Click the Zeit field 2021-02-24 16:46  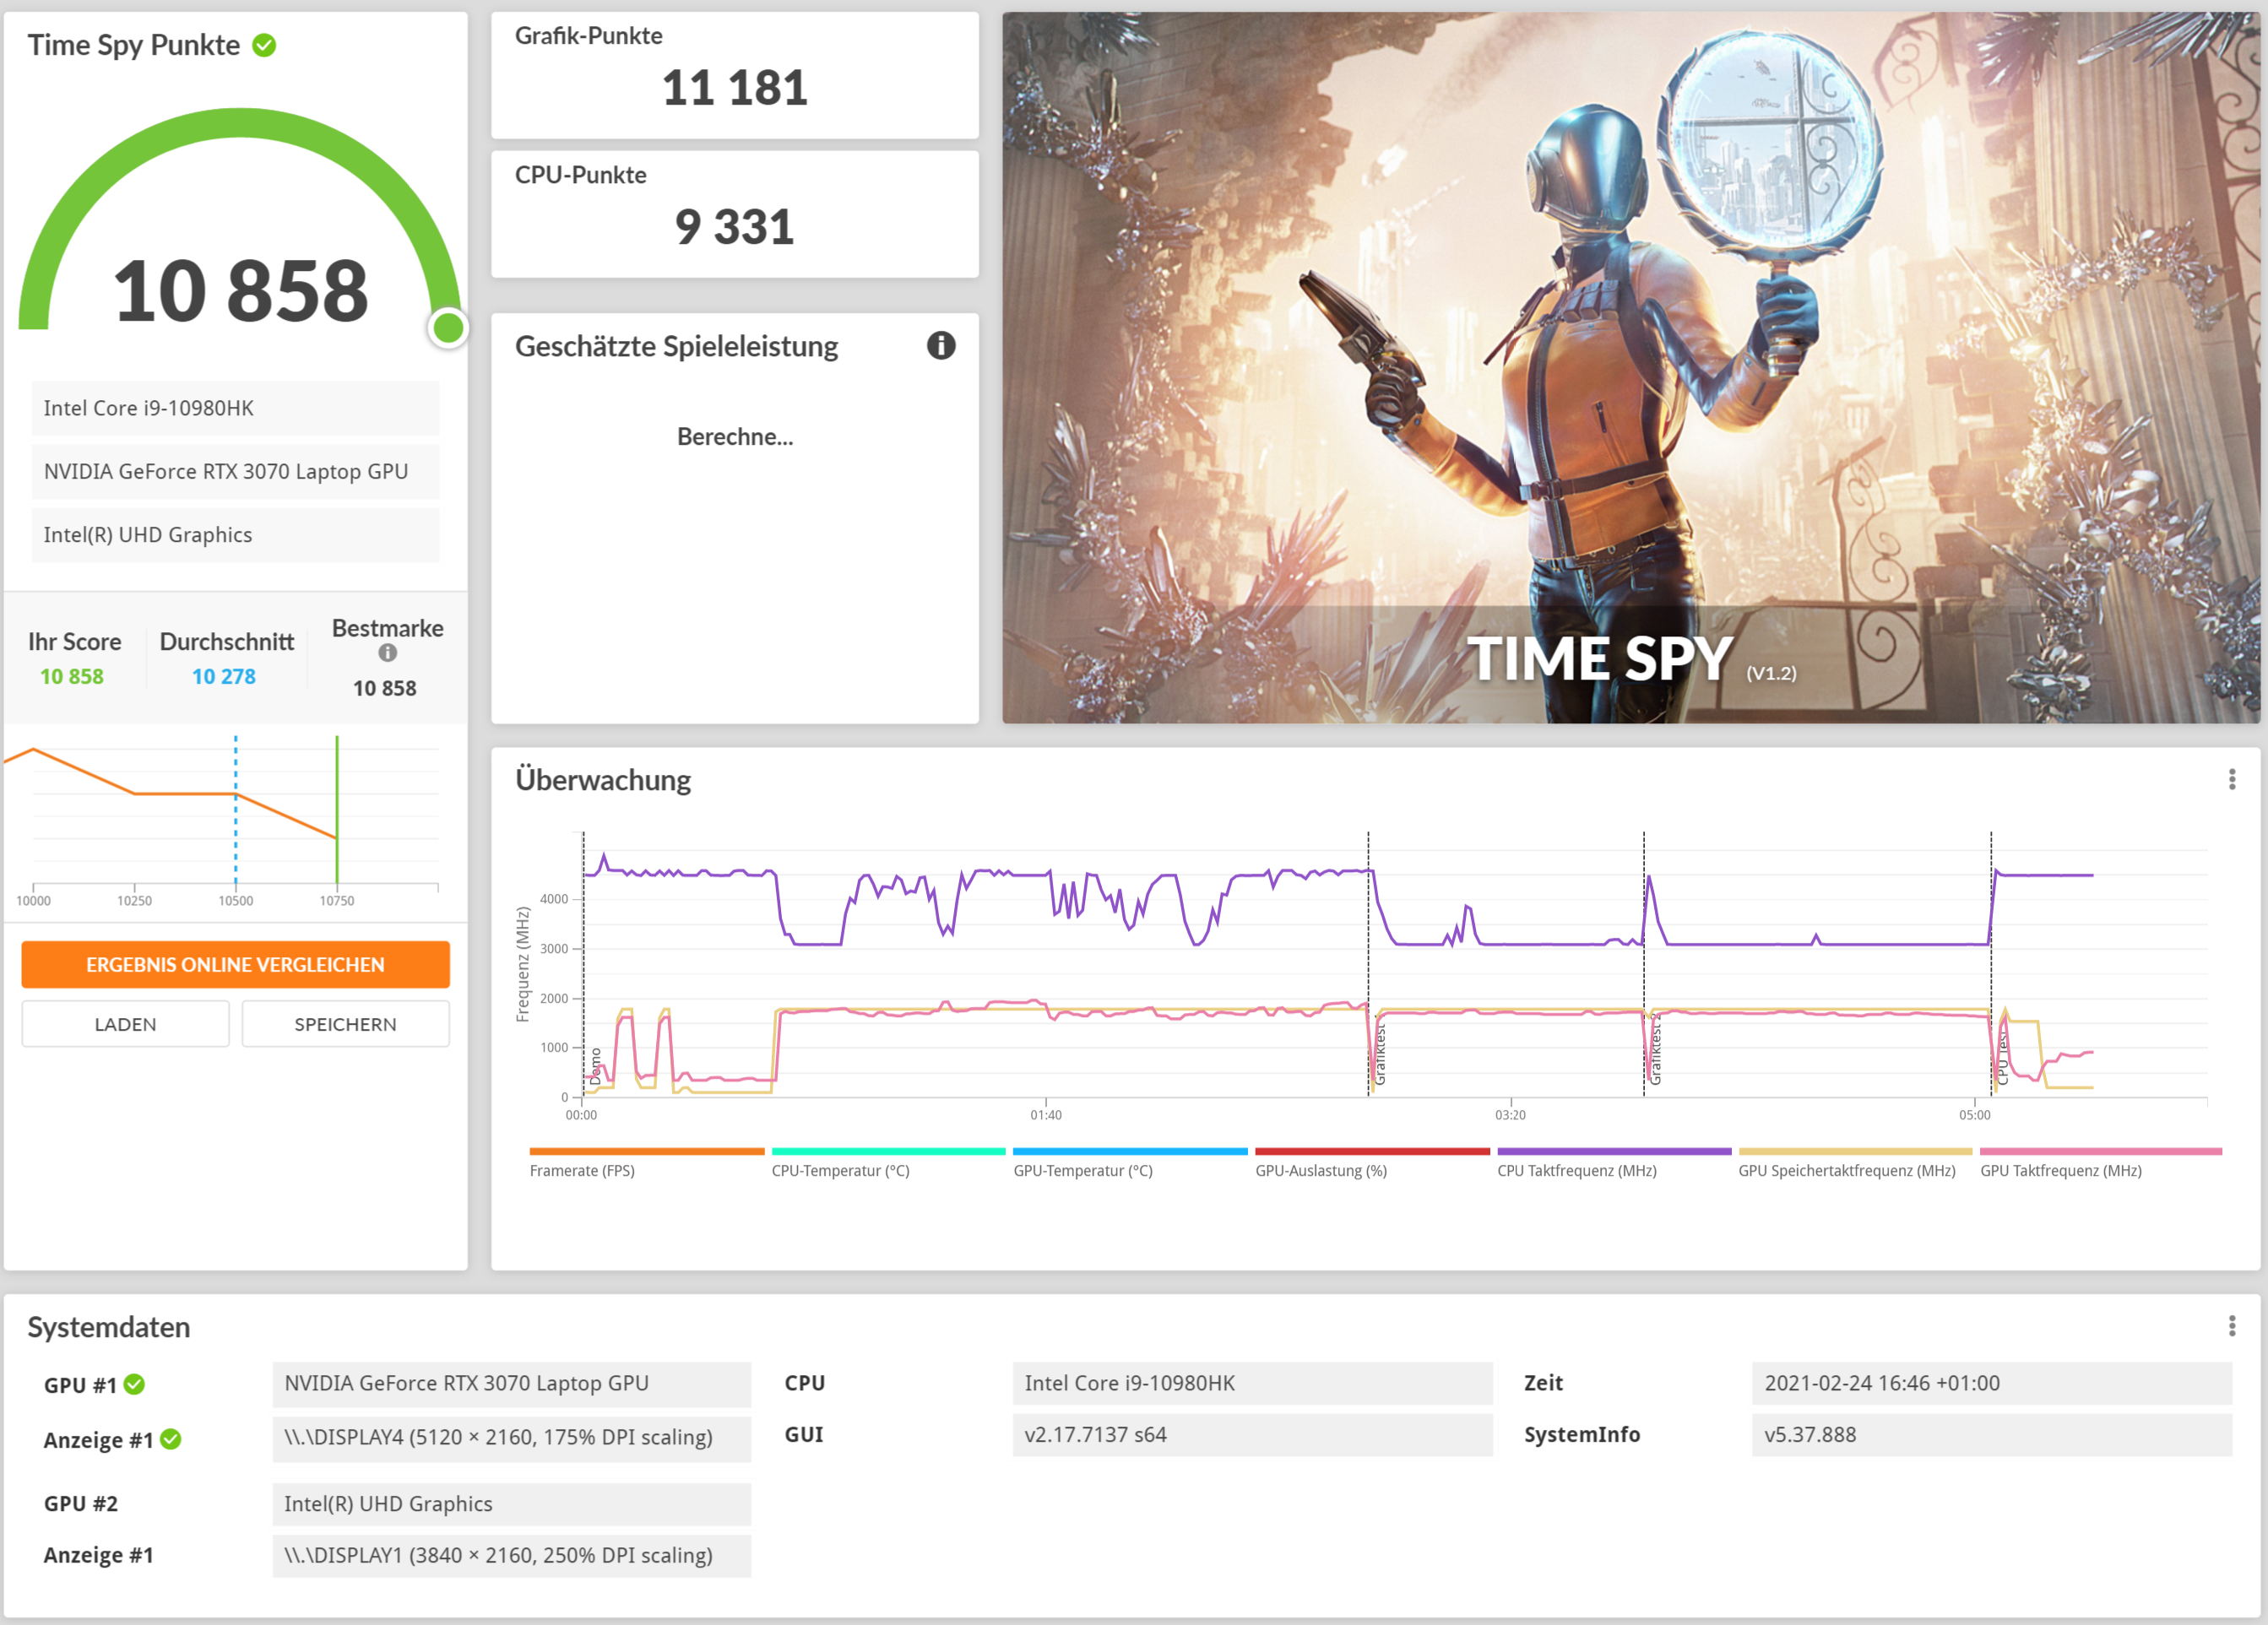1992,1384
